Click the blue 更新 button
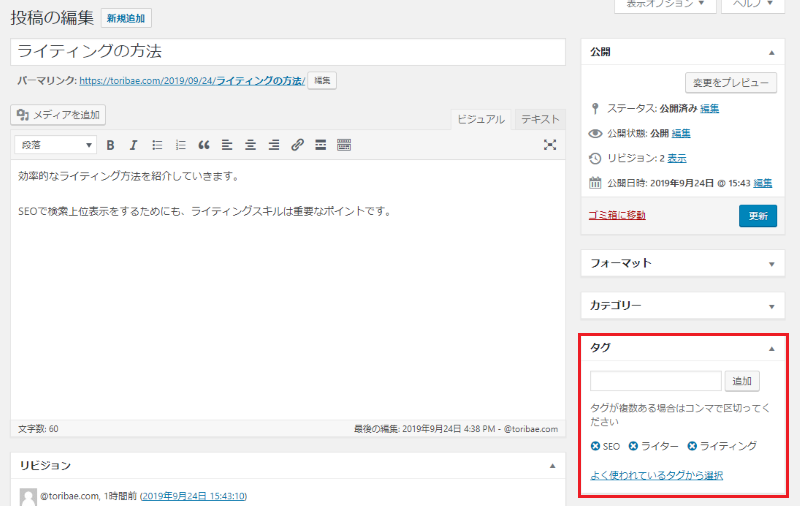Image resolution: width=800 pixels, height=506 pixels. [758, 216]
